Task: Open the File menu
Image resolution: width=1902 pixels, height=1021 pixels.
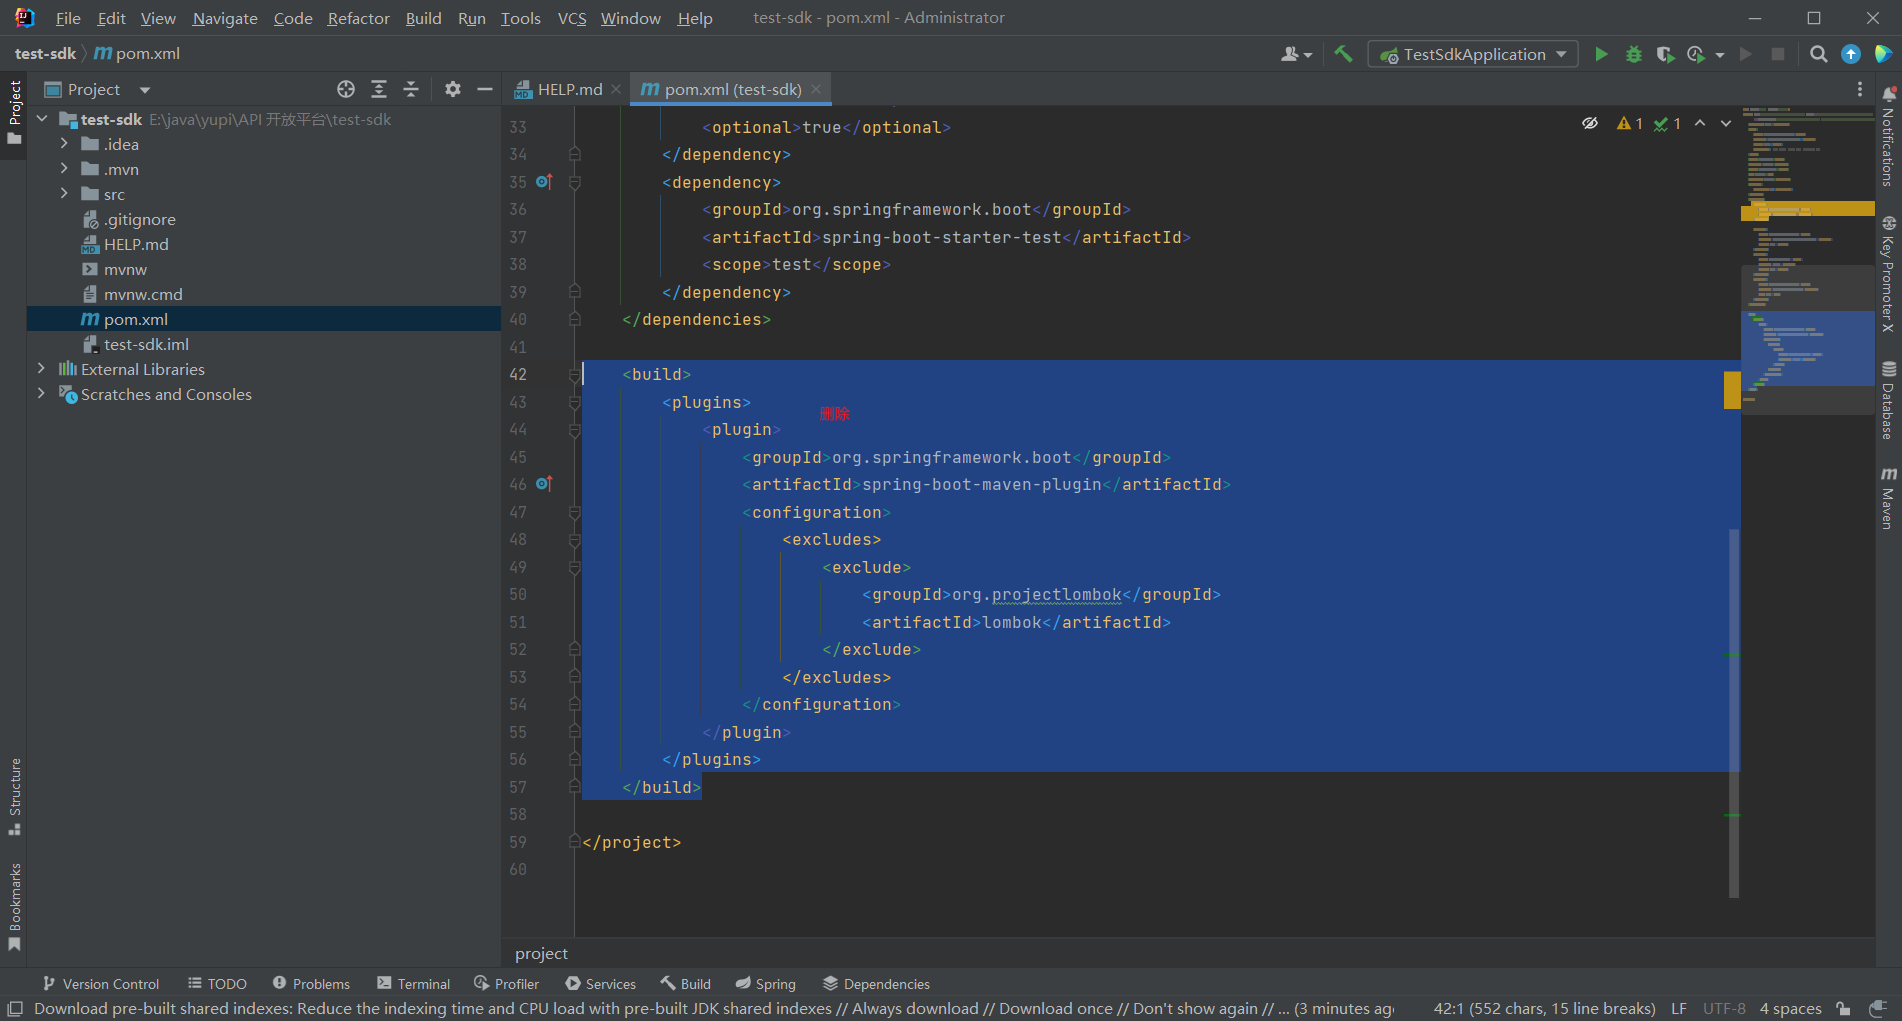Action: click(68, 18)
